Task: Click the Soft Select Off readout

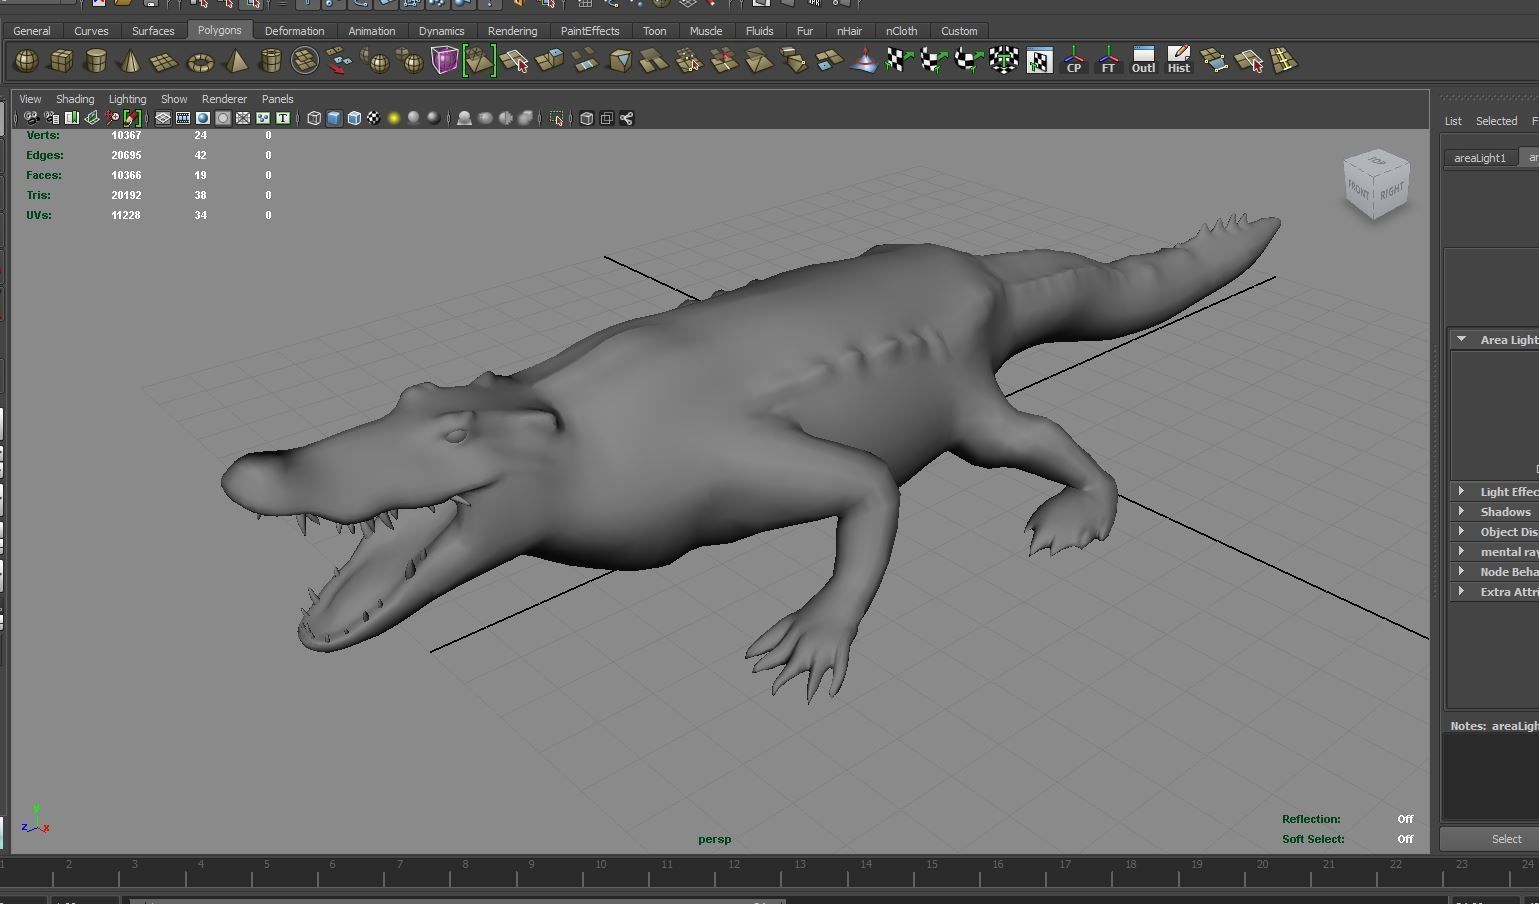Action: (1405, 839)
